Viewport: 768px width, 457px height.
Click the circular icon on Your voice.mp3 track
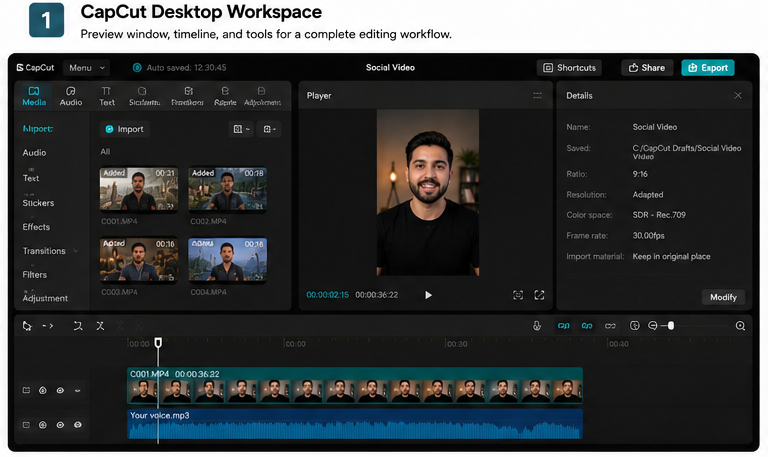(43, 425)
